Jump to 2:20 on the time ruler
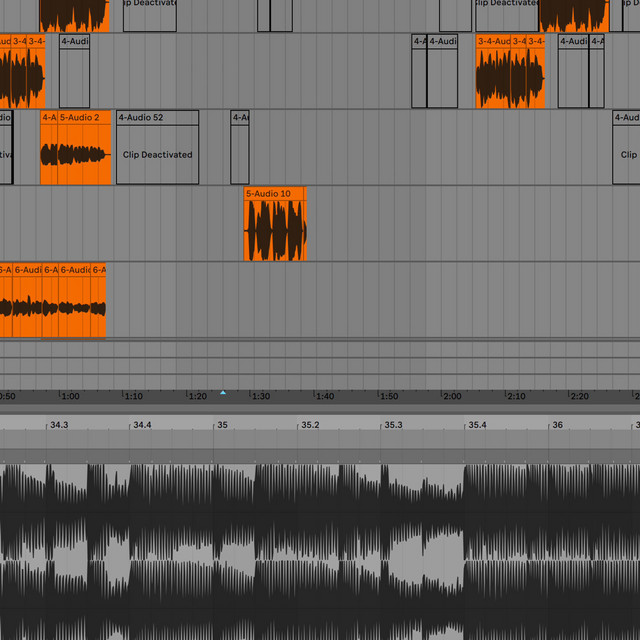 tap(580, 396)
